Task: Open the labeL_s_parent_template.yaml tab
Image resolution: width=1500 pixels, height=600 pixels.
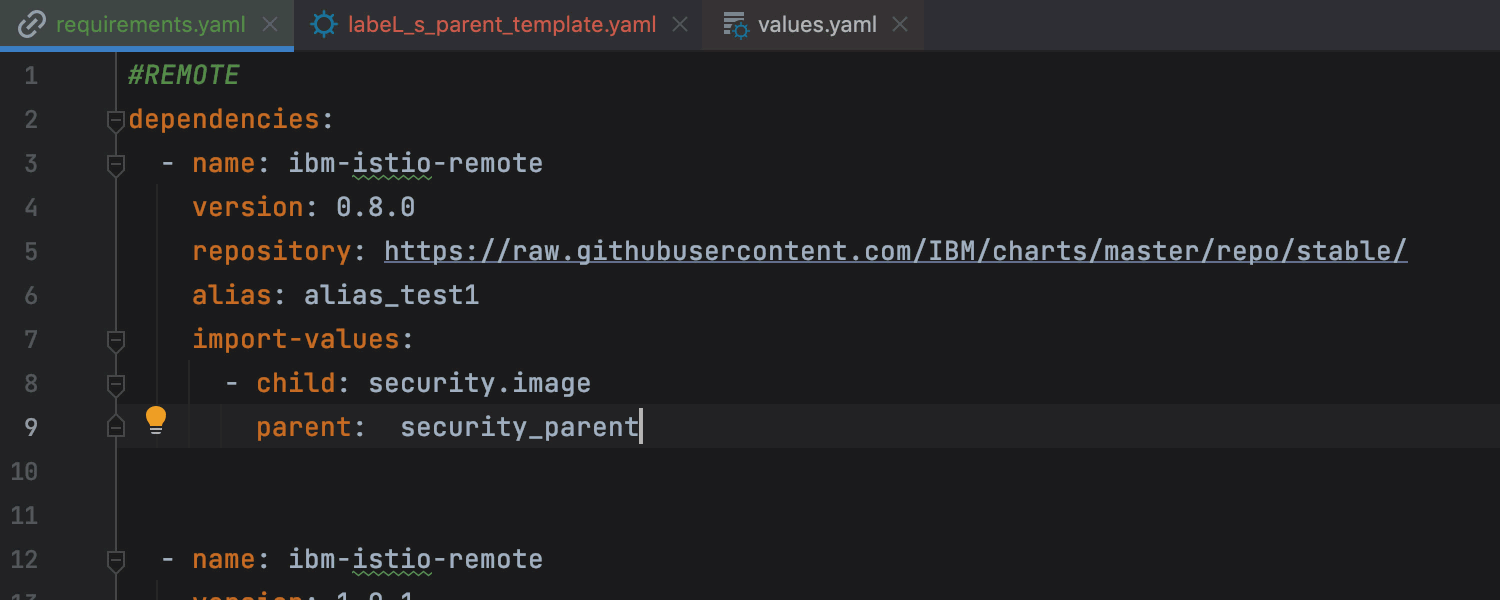Action: click(x=502, y=25)
